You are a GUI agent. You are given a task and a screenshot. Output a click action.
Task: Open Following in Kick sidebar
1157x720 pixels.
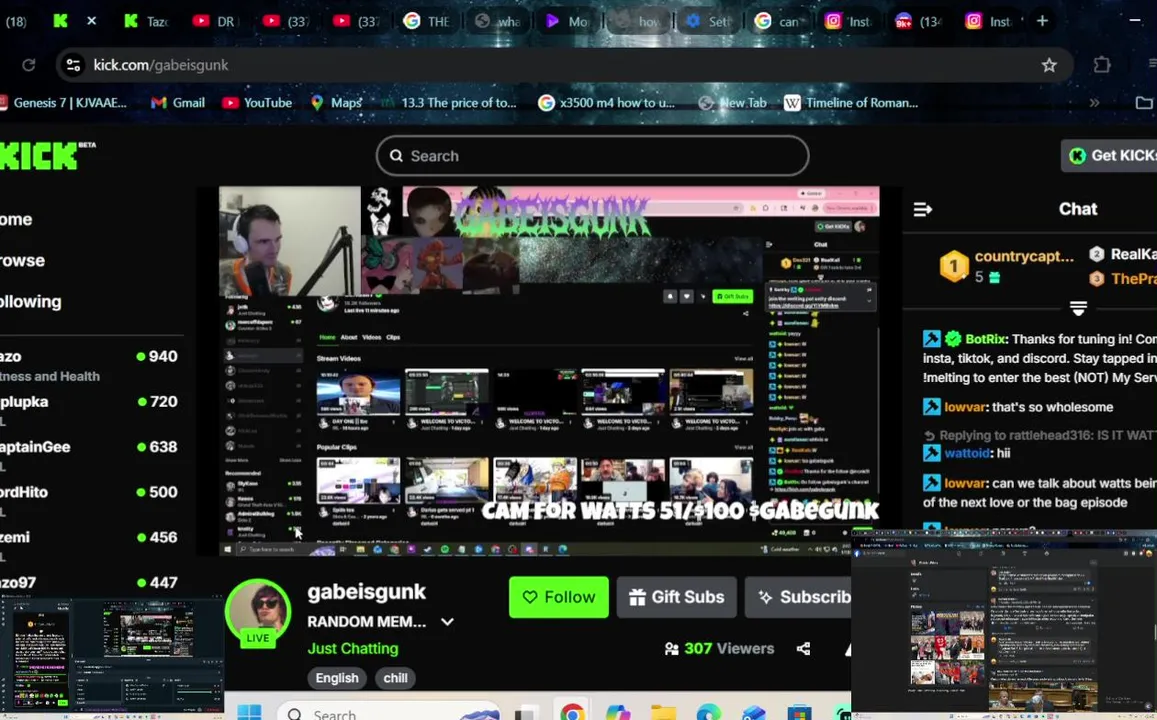(30, 302)
